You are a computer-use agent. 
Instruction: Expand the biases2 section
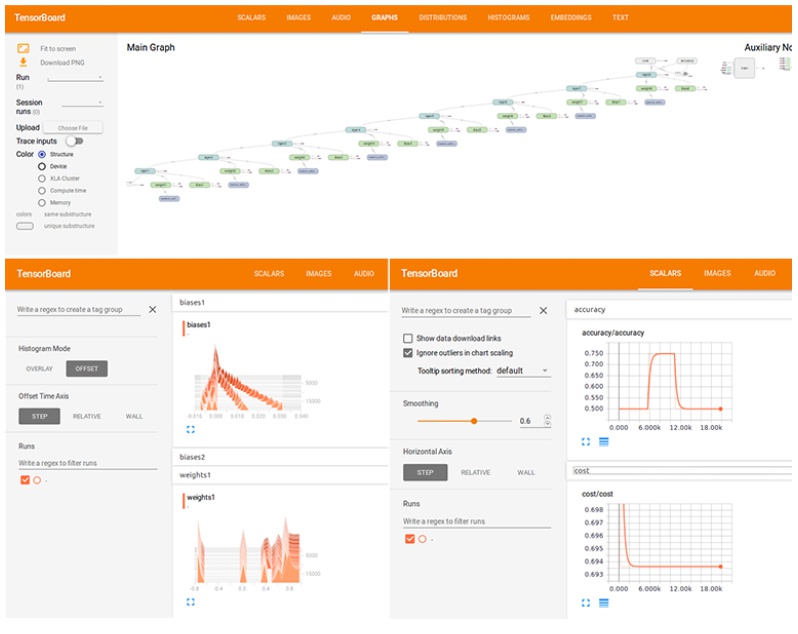(x=280, y=457)
